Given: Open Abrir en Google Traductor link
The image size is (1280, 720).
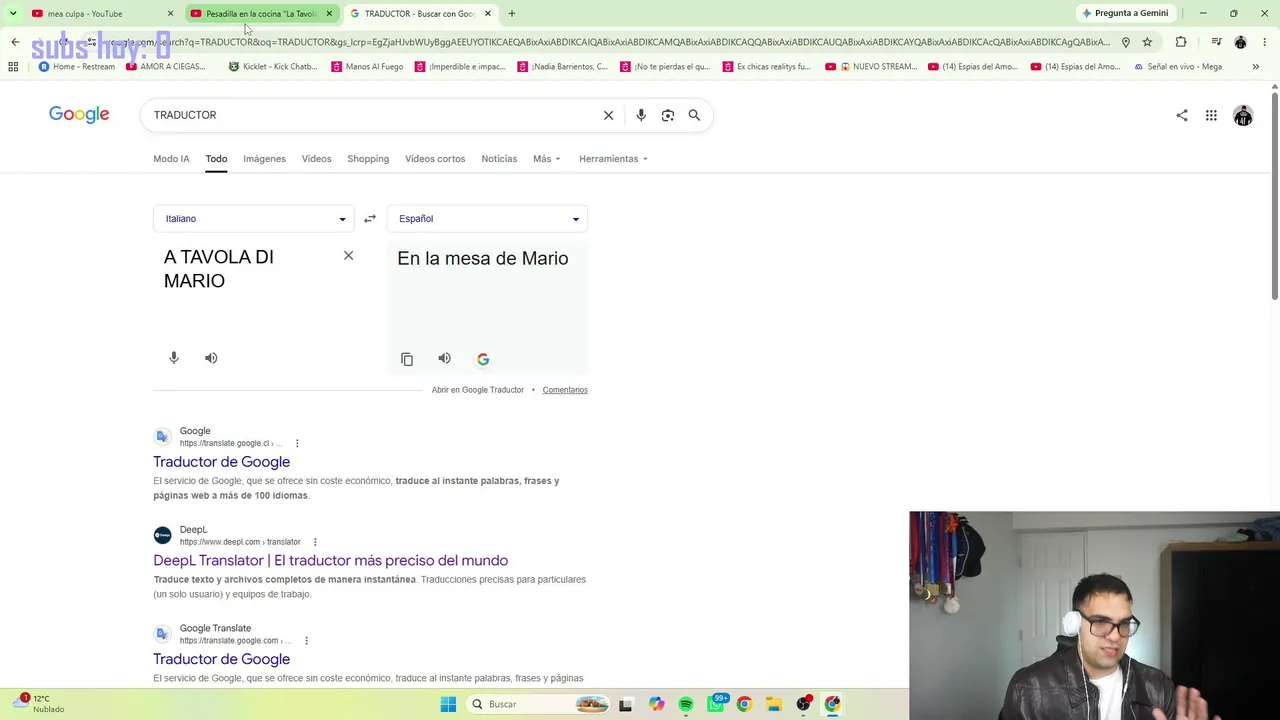Looking at the screenshot, I should pyautogui.click(x=478, y=390).
